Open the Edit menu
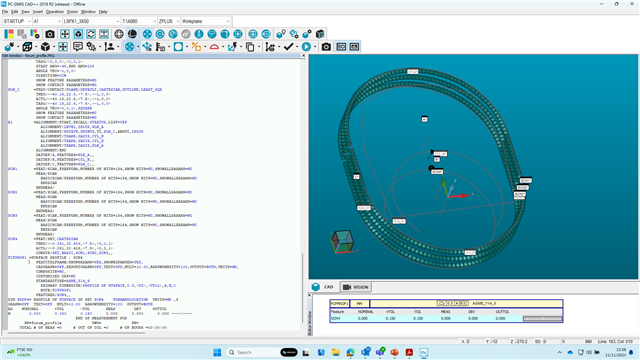Viewport: 640px width, 360px height. click(14, 12)
